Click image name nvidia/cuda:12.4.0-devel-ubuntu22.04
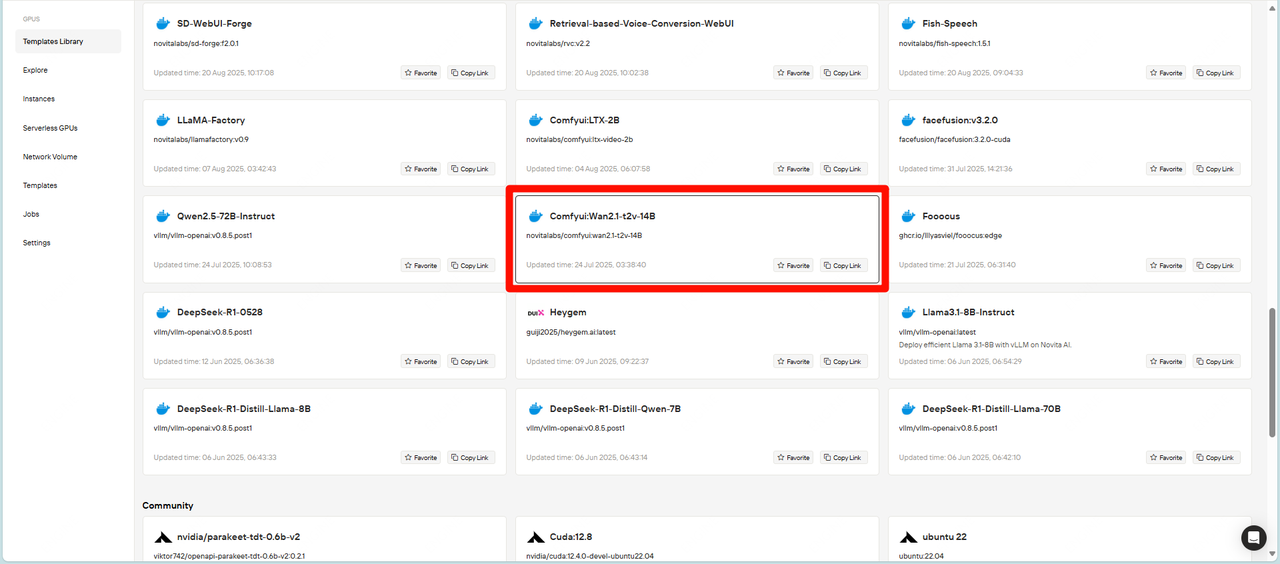This screenshot has width=1280, height=564. point(590,556)
